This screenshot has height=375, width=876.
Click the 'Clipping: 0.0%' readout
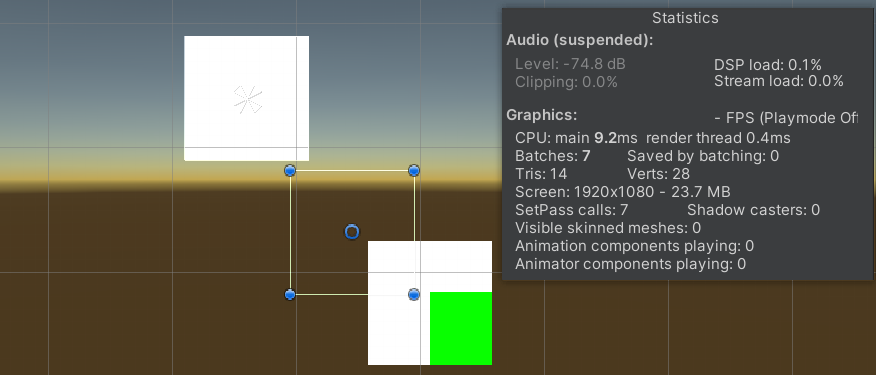click(x=566, y=82)
